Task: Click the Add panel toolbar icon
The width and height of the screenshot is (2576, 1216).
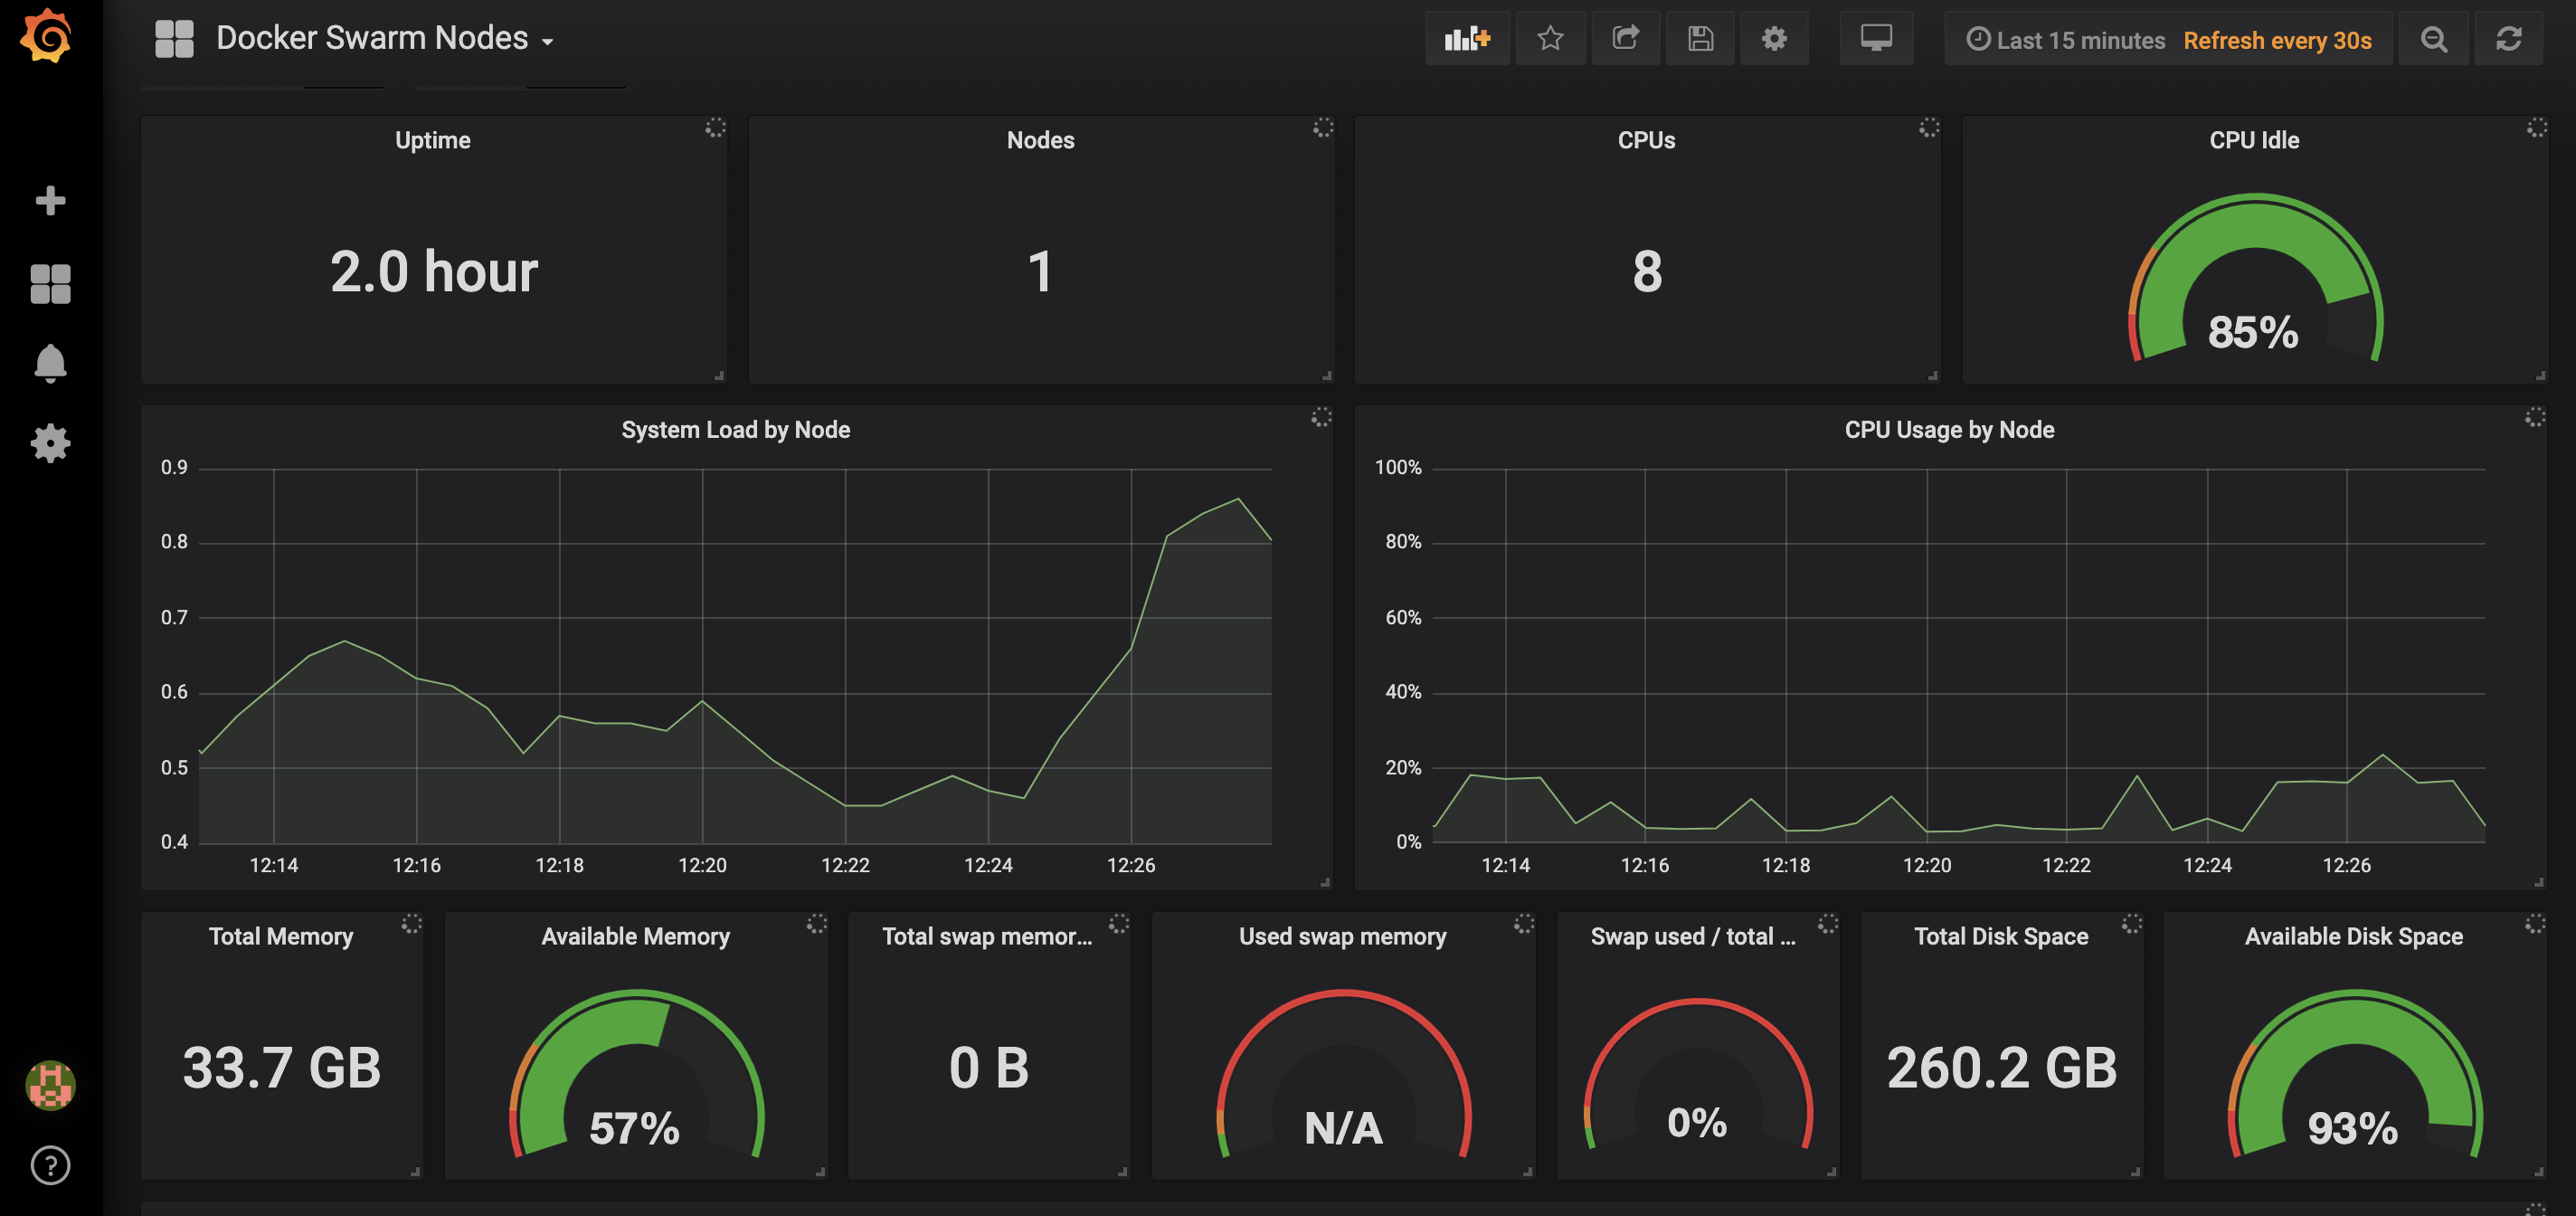Action: (x=1466, y=39)
